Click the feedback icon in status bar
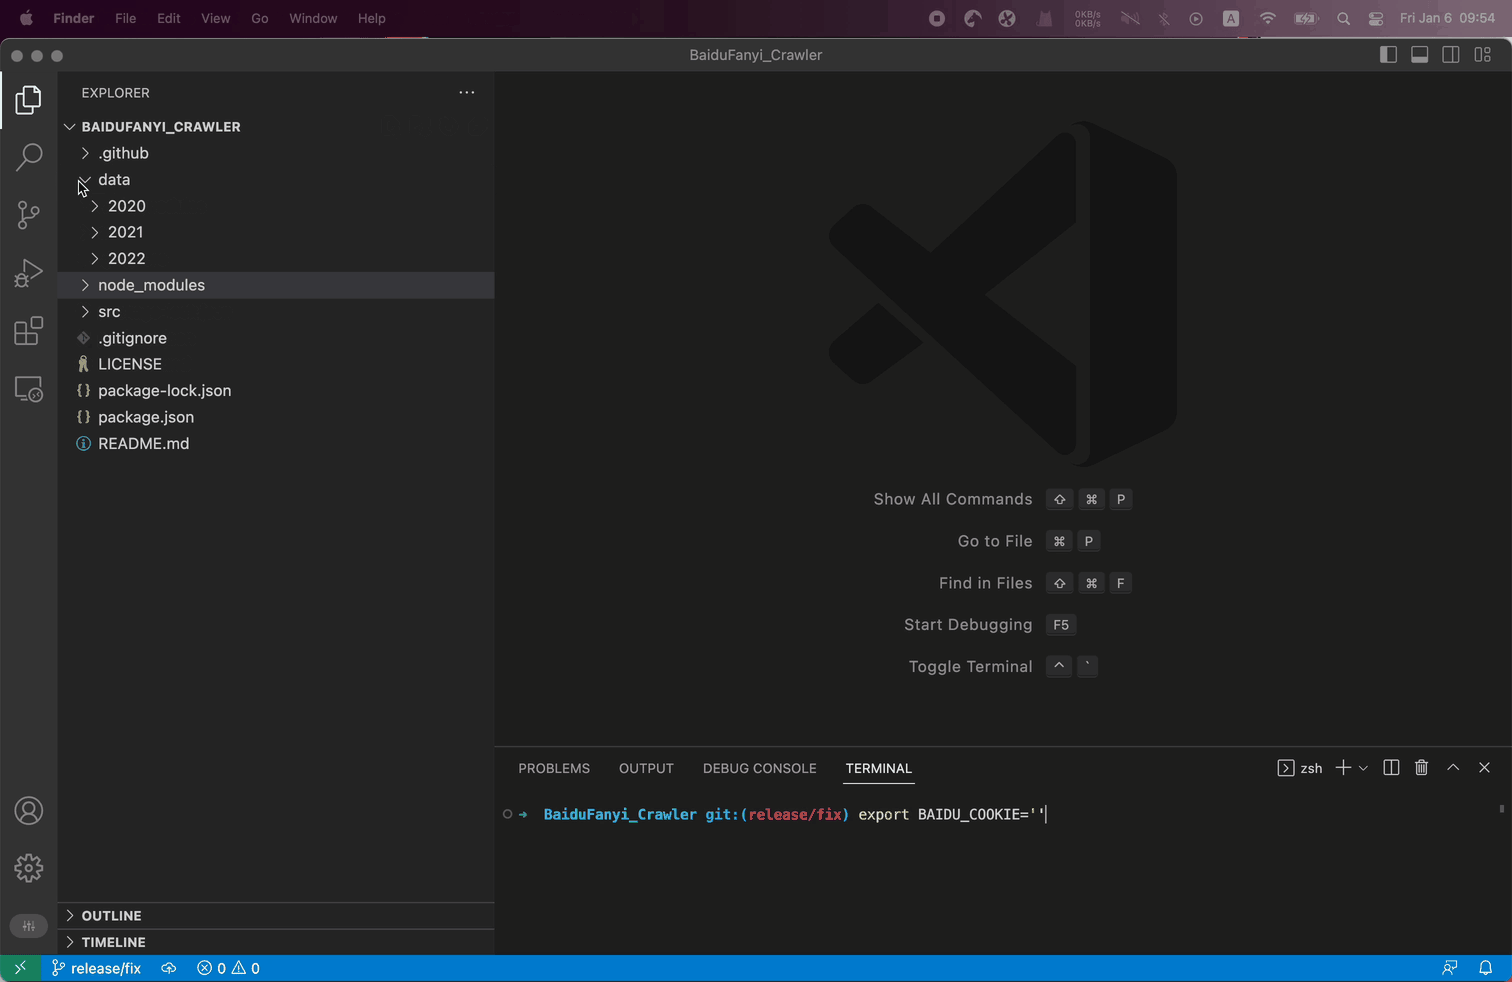 point(1449,968)
